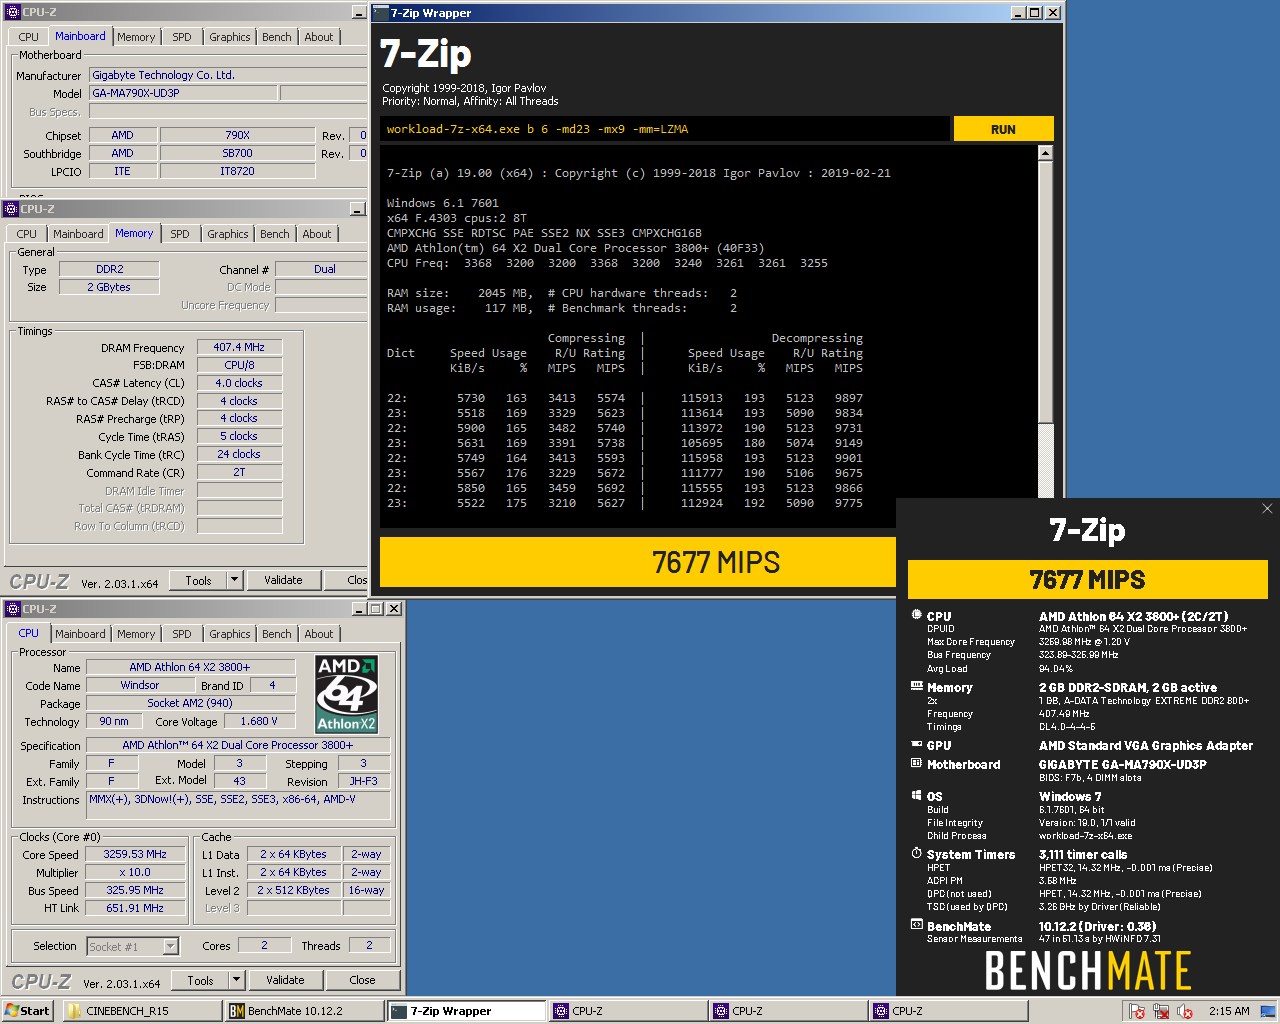Click the GA-MA790X-UD3P model field
Screen dimensions: 1280x1024
[x=183, y=93]
